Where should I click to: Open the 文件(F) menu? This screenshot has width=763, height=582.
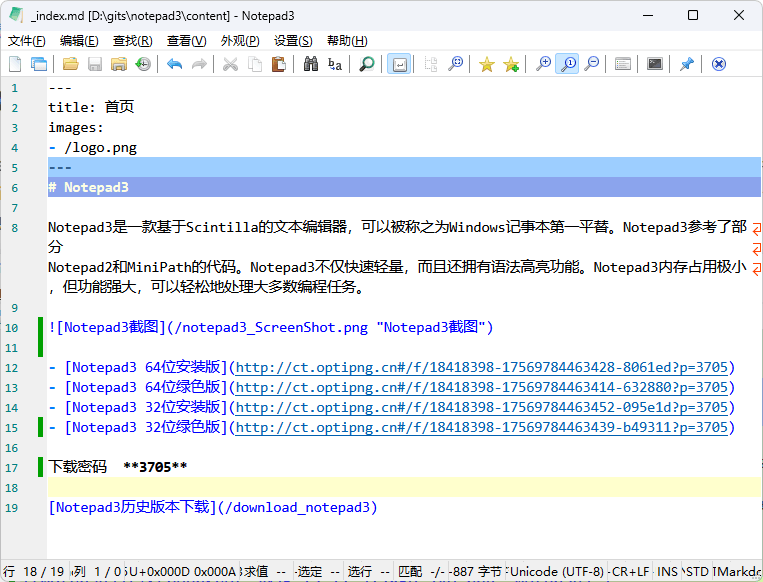[x=27, y=41]
